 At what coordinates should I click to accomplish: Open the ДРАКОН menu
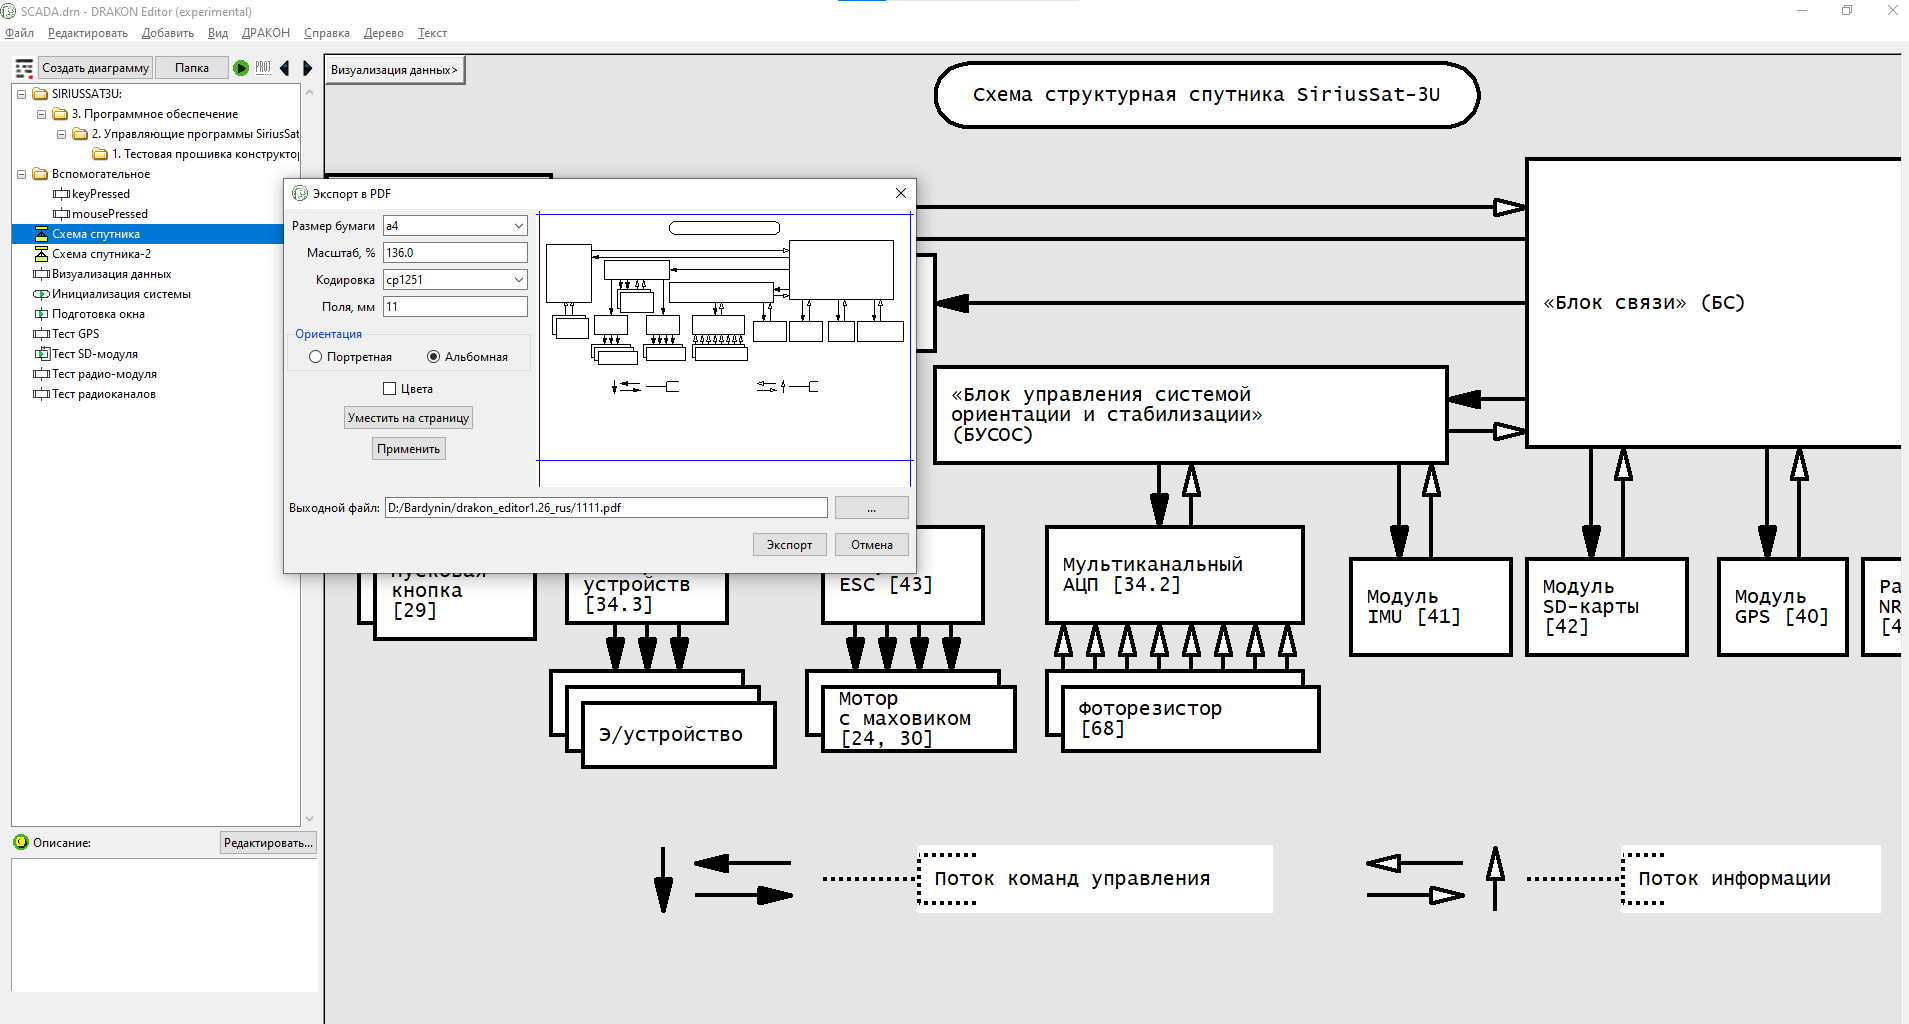pos(265,33)
